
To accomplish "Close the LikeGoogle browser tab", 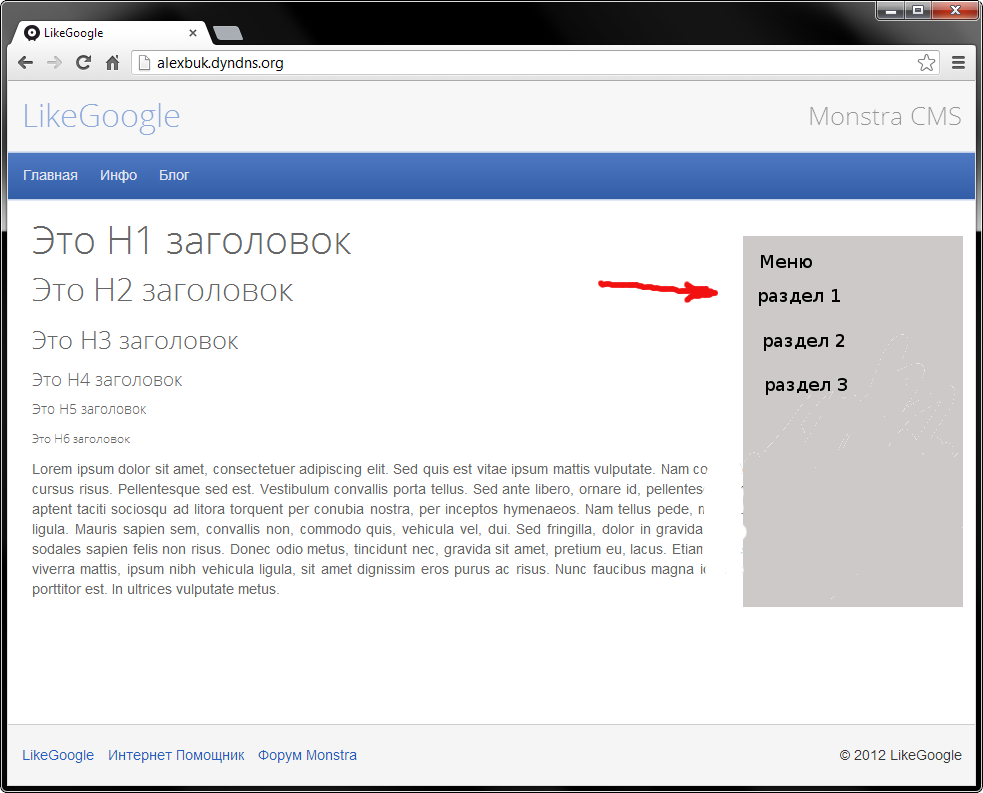I will click(193, 33).
